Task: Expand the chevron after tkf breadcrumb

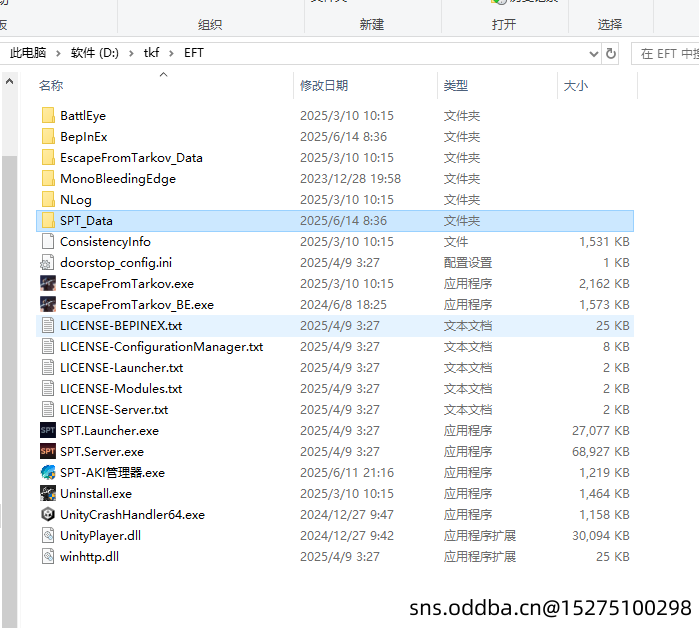Action: pos(171,53)
